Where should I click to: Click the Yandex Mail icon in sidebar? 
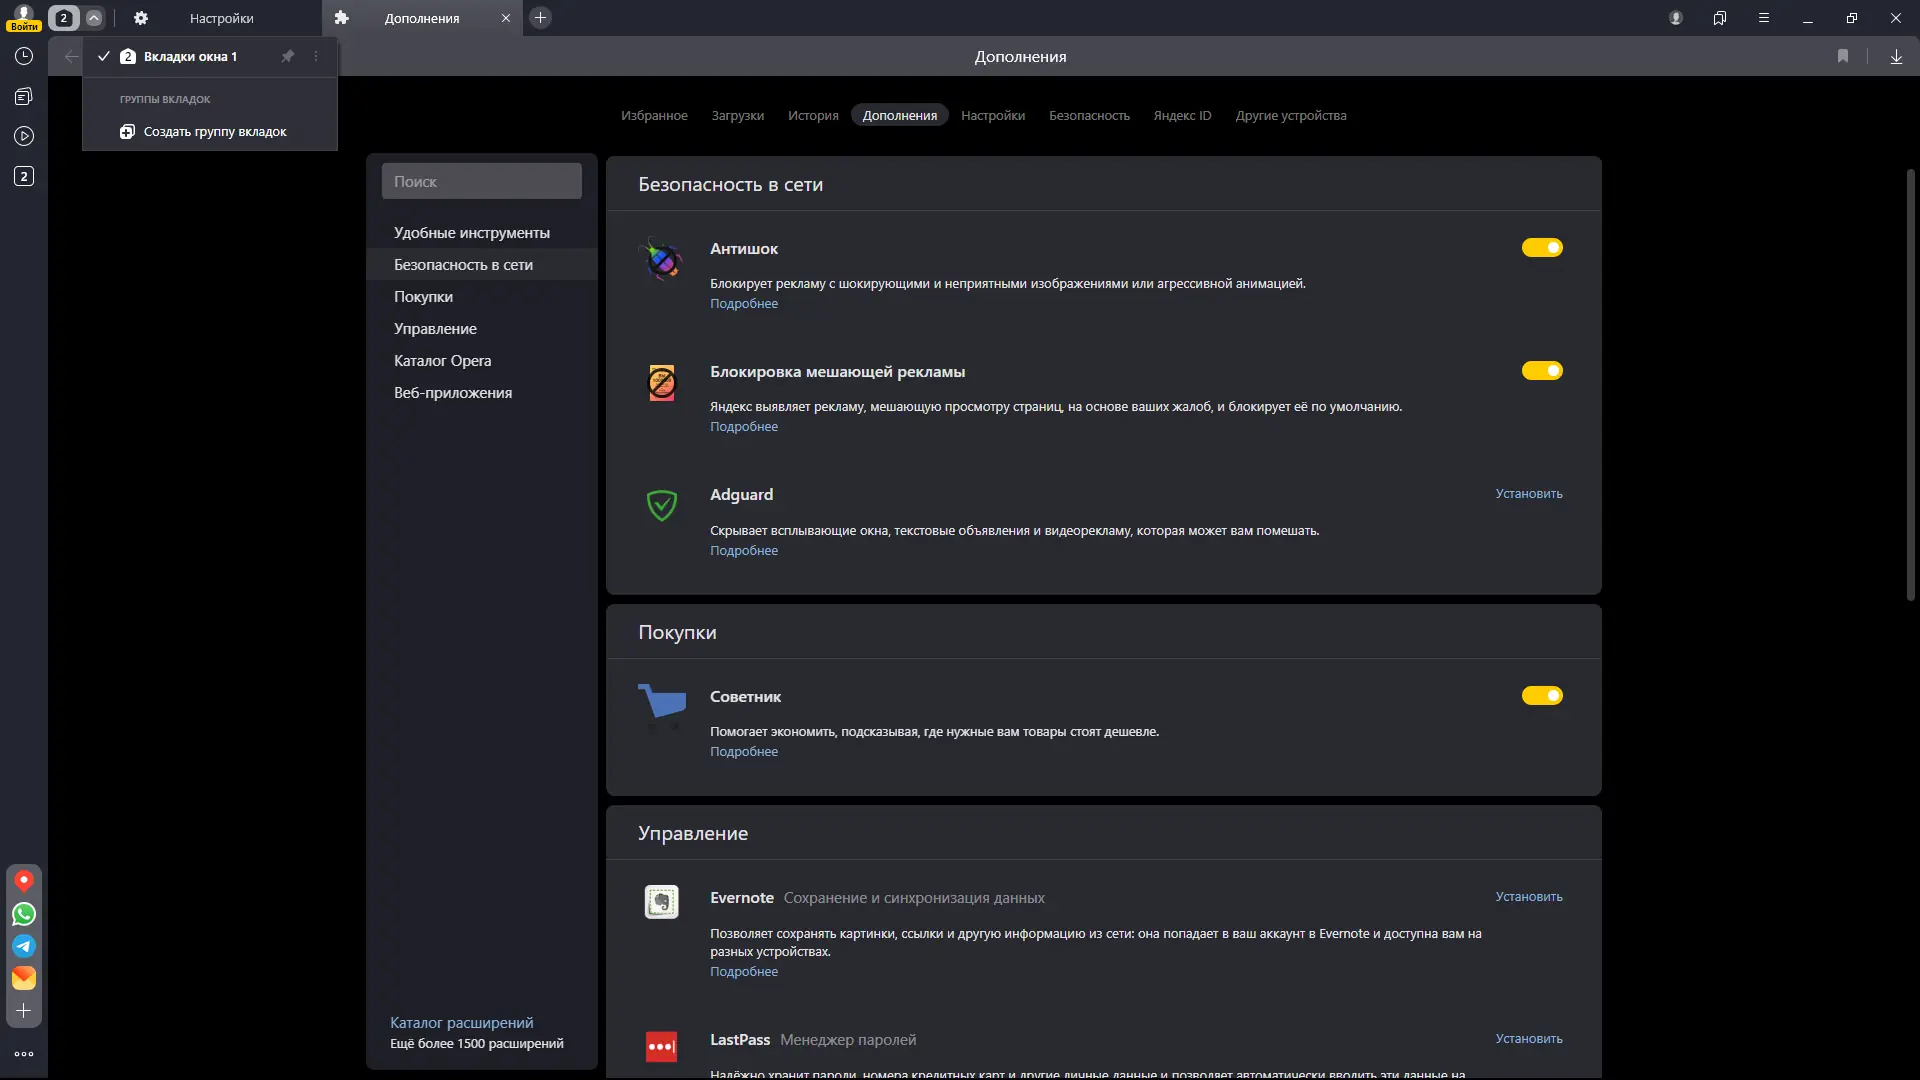(x=24, y=978)
